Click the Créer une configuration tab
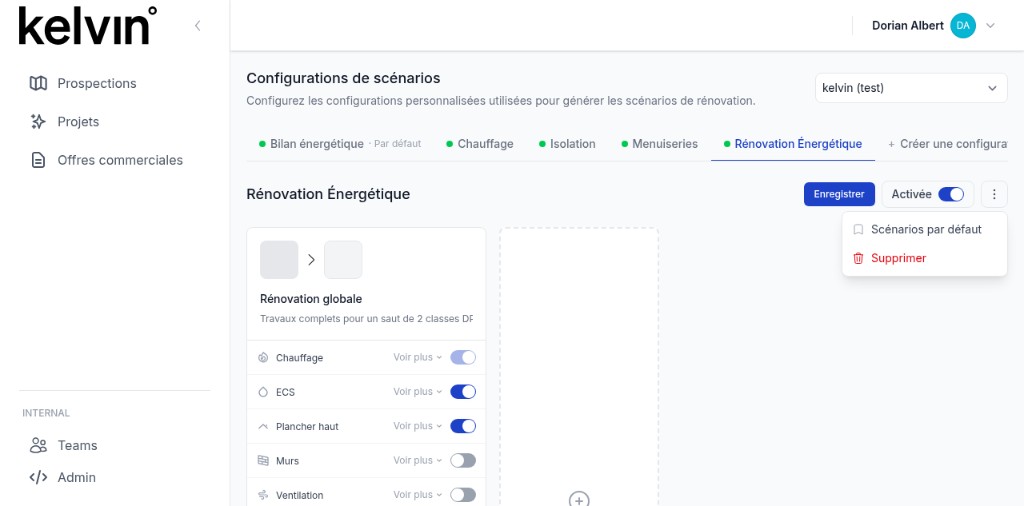 (x=948, y=144)
